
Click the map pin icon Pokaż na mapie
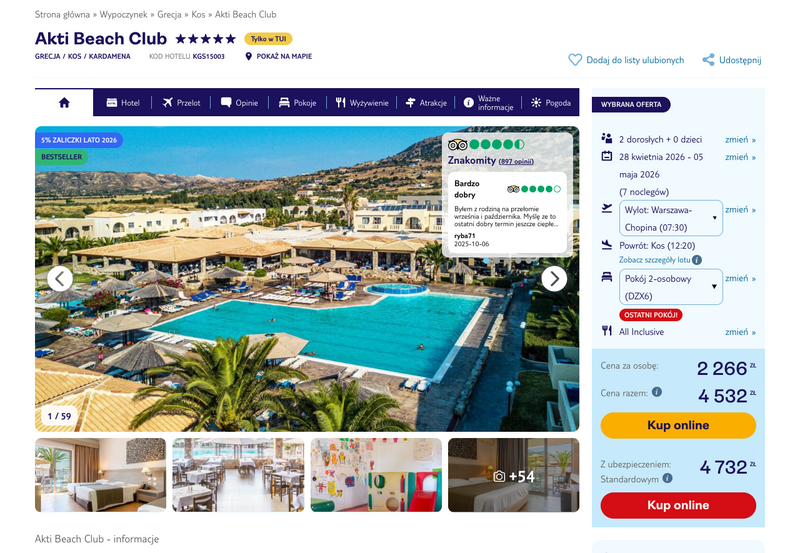[248, 56]
